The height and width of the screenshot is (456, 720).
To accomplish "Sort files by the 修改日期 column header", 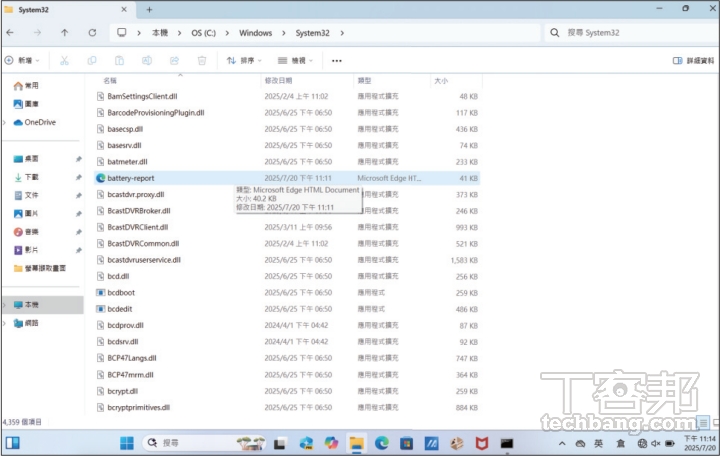I will 278,80.
